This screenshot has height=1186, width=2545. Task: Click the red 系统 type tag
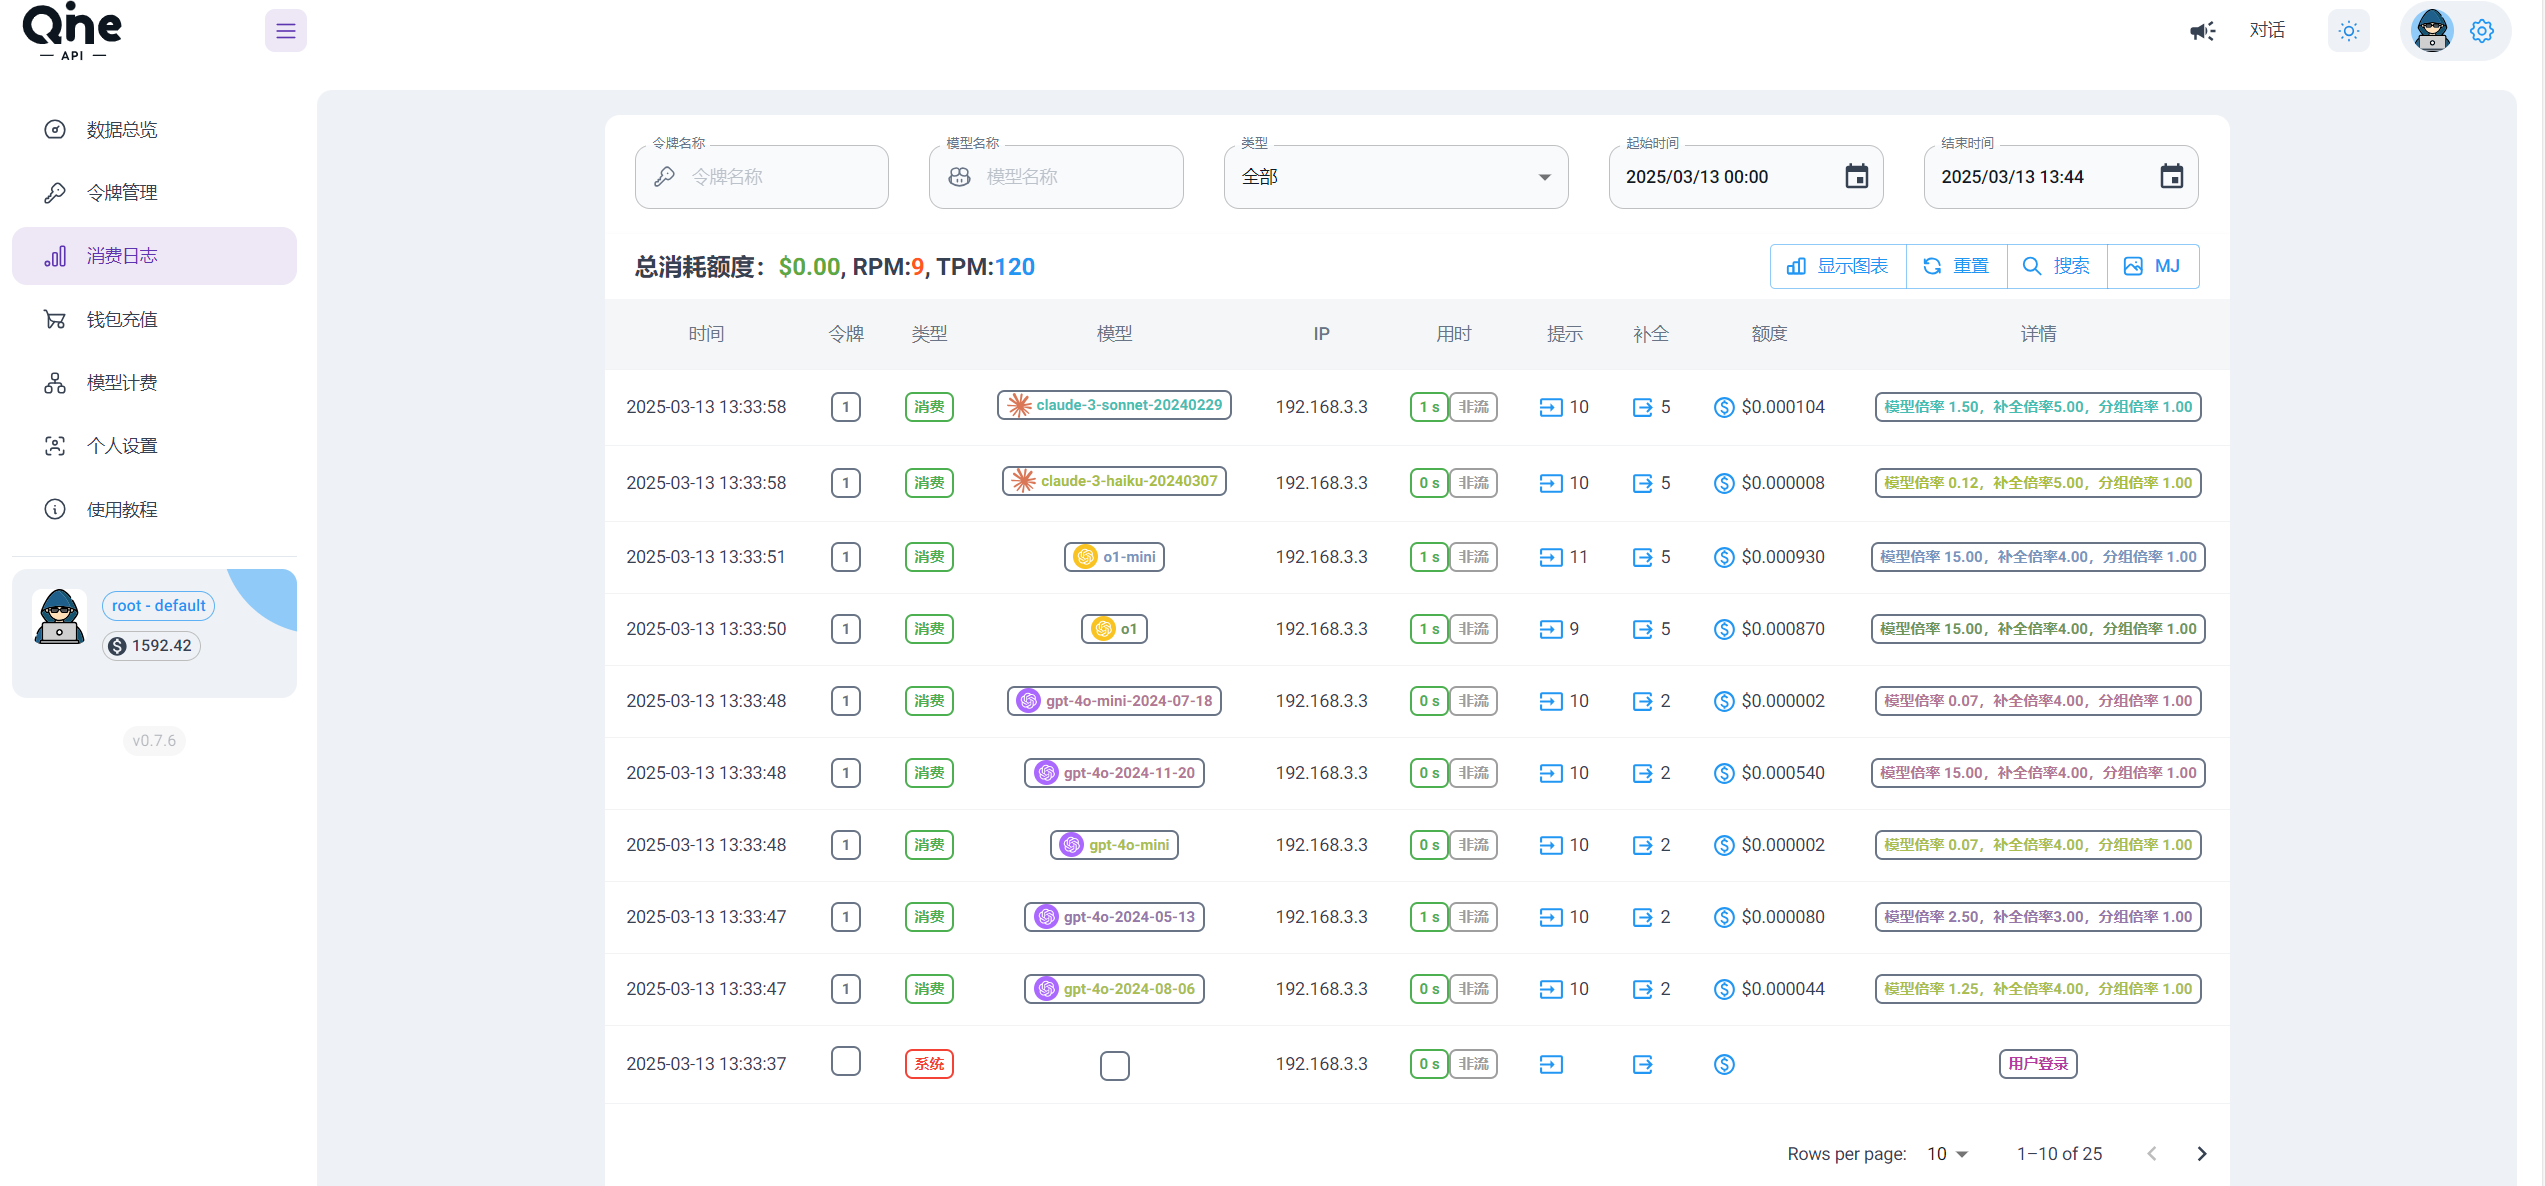coord(929,1064)
